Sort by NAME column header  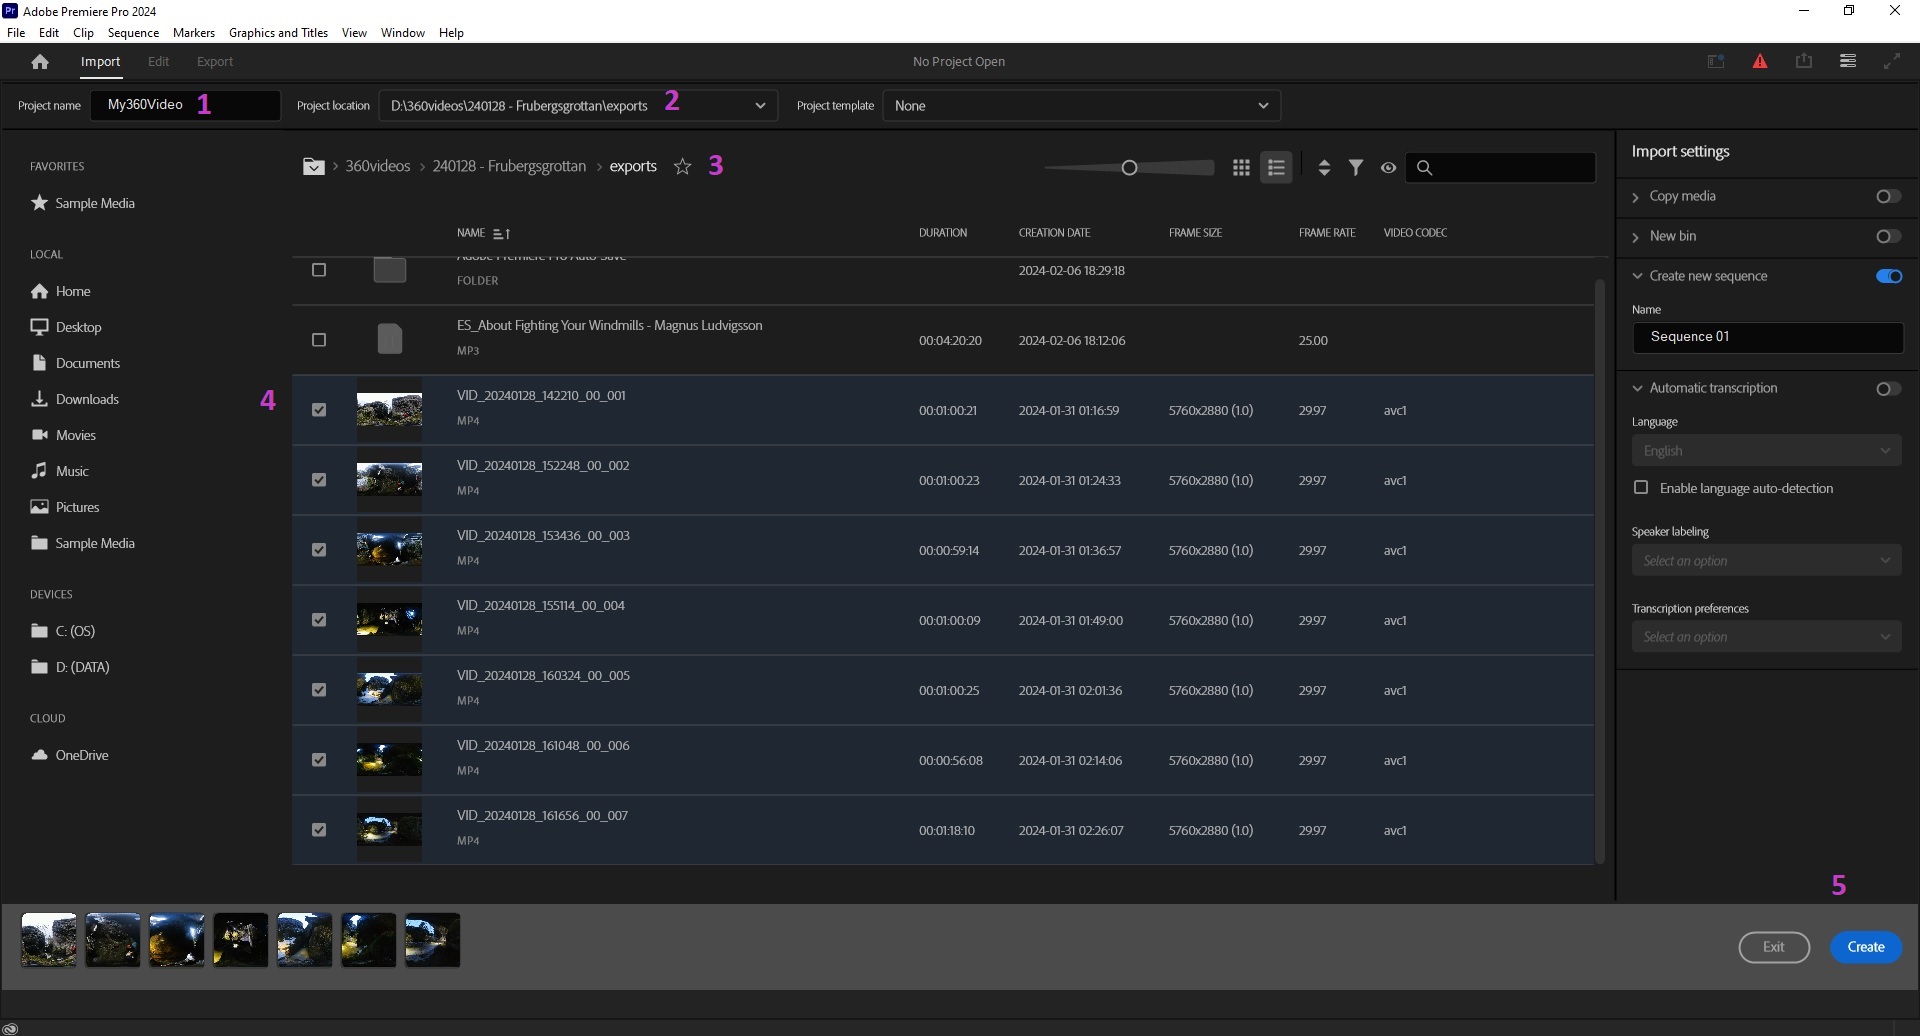coord(471,233)
